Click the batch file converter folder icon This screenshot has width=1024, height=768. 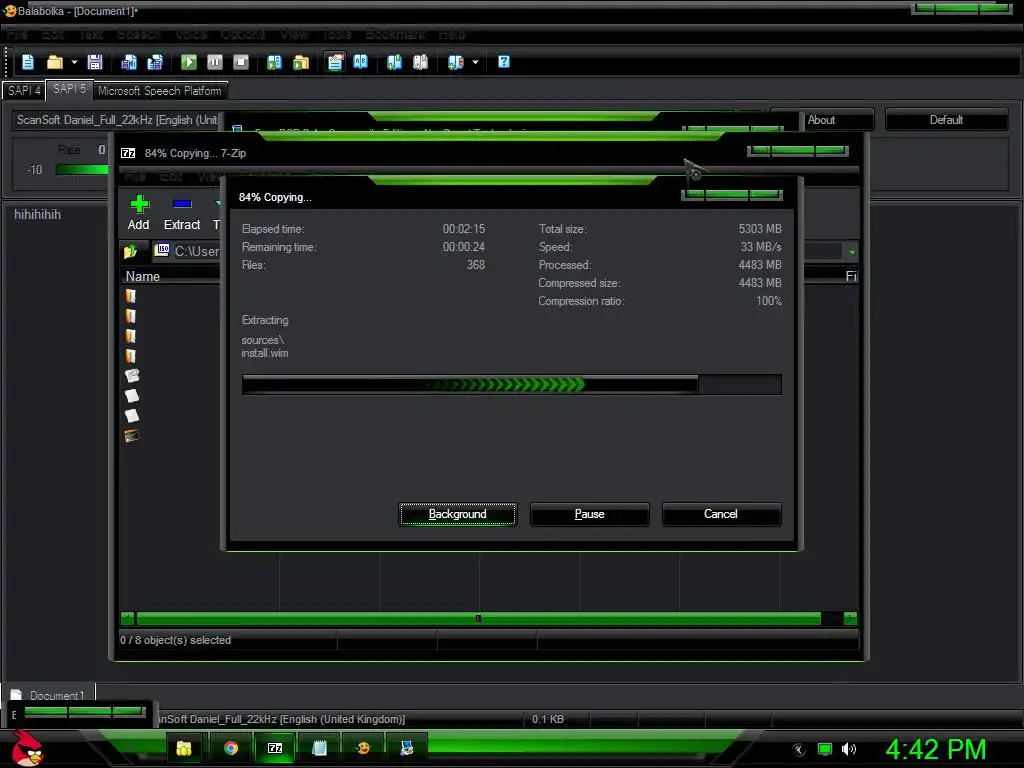click(x=300, y=62)
